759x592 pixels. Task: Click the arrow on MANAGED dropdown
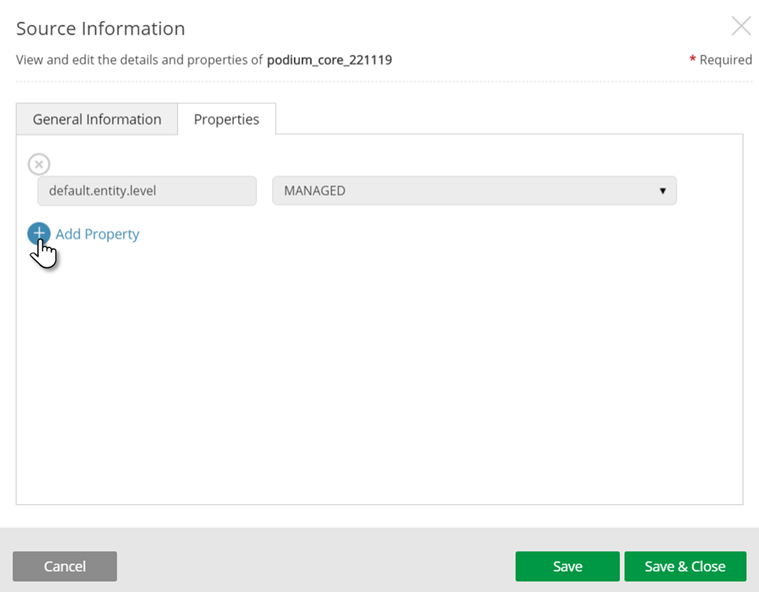click(x=662, y=191)
